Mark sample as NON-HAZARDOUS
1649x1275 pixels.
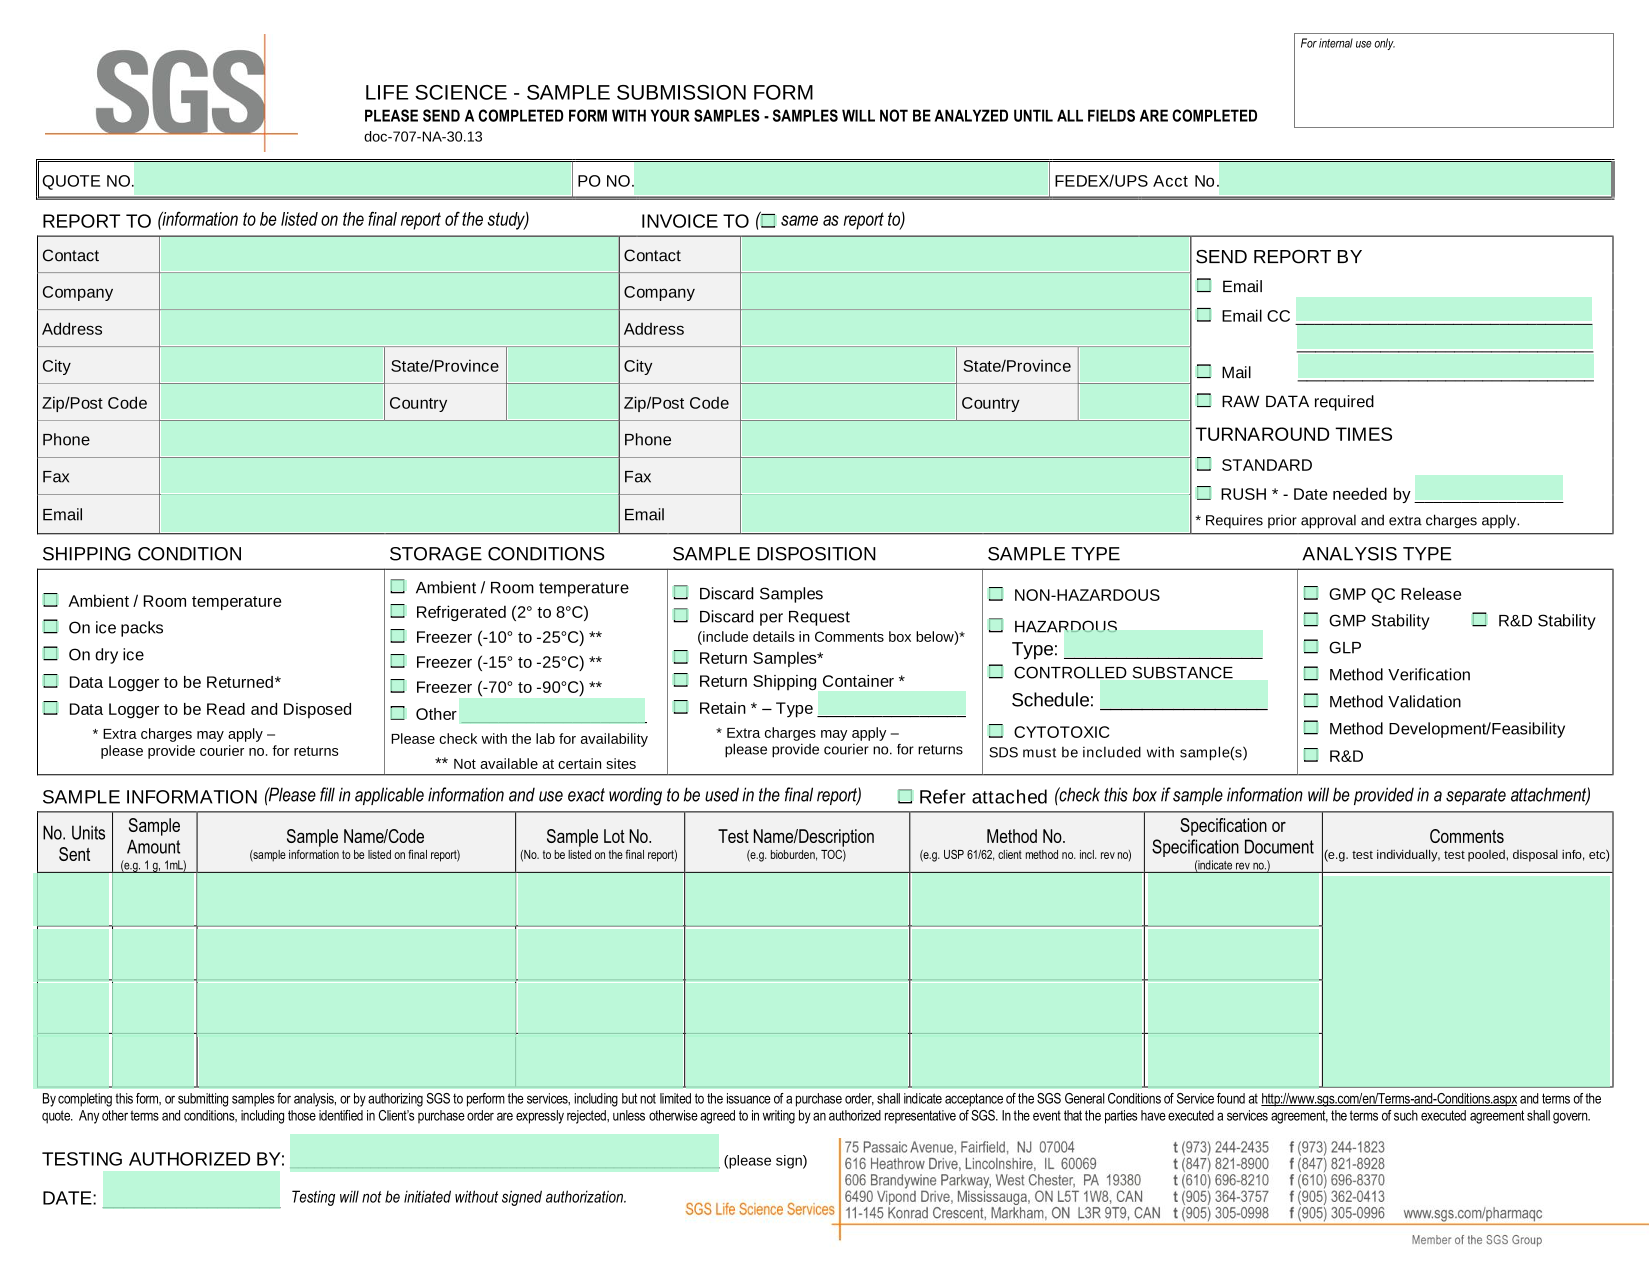[996, 594]
